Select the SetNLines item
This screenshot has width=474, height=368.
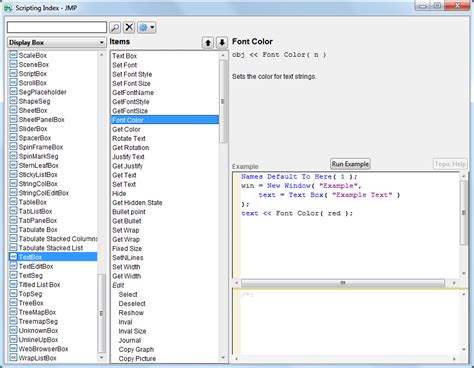[165, 257]
